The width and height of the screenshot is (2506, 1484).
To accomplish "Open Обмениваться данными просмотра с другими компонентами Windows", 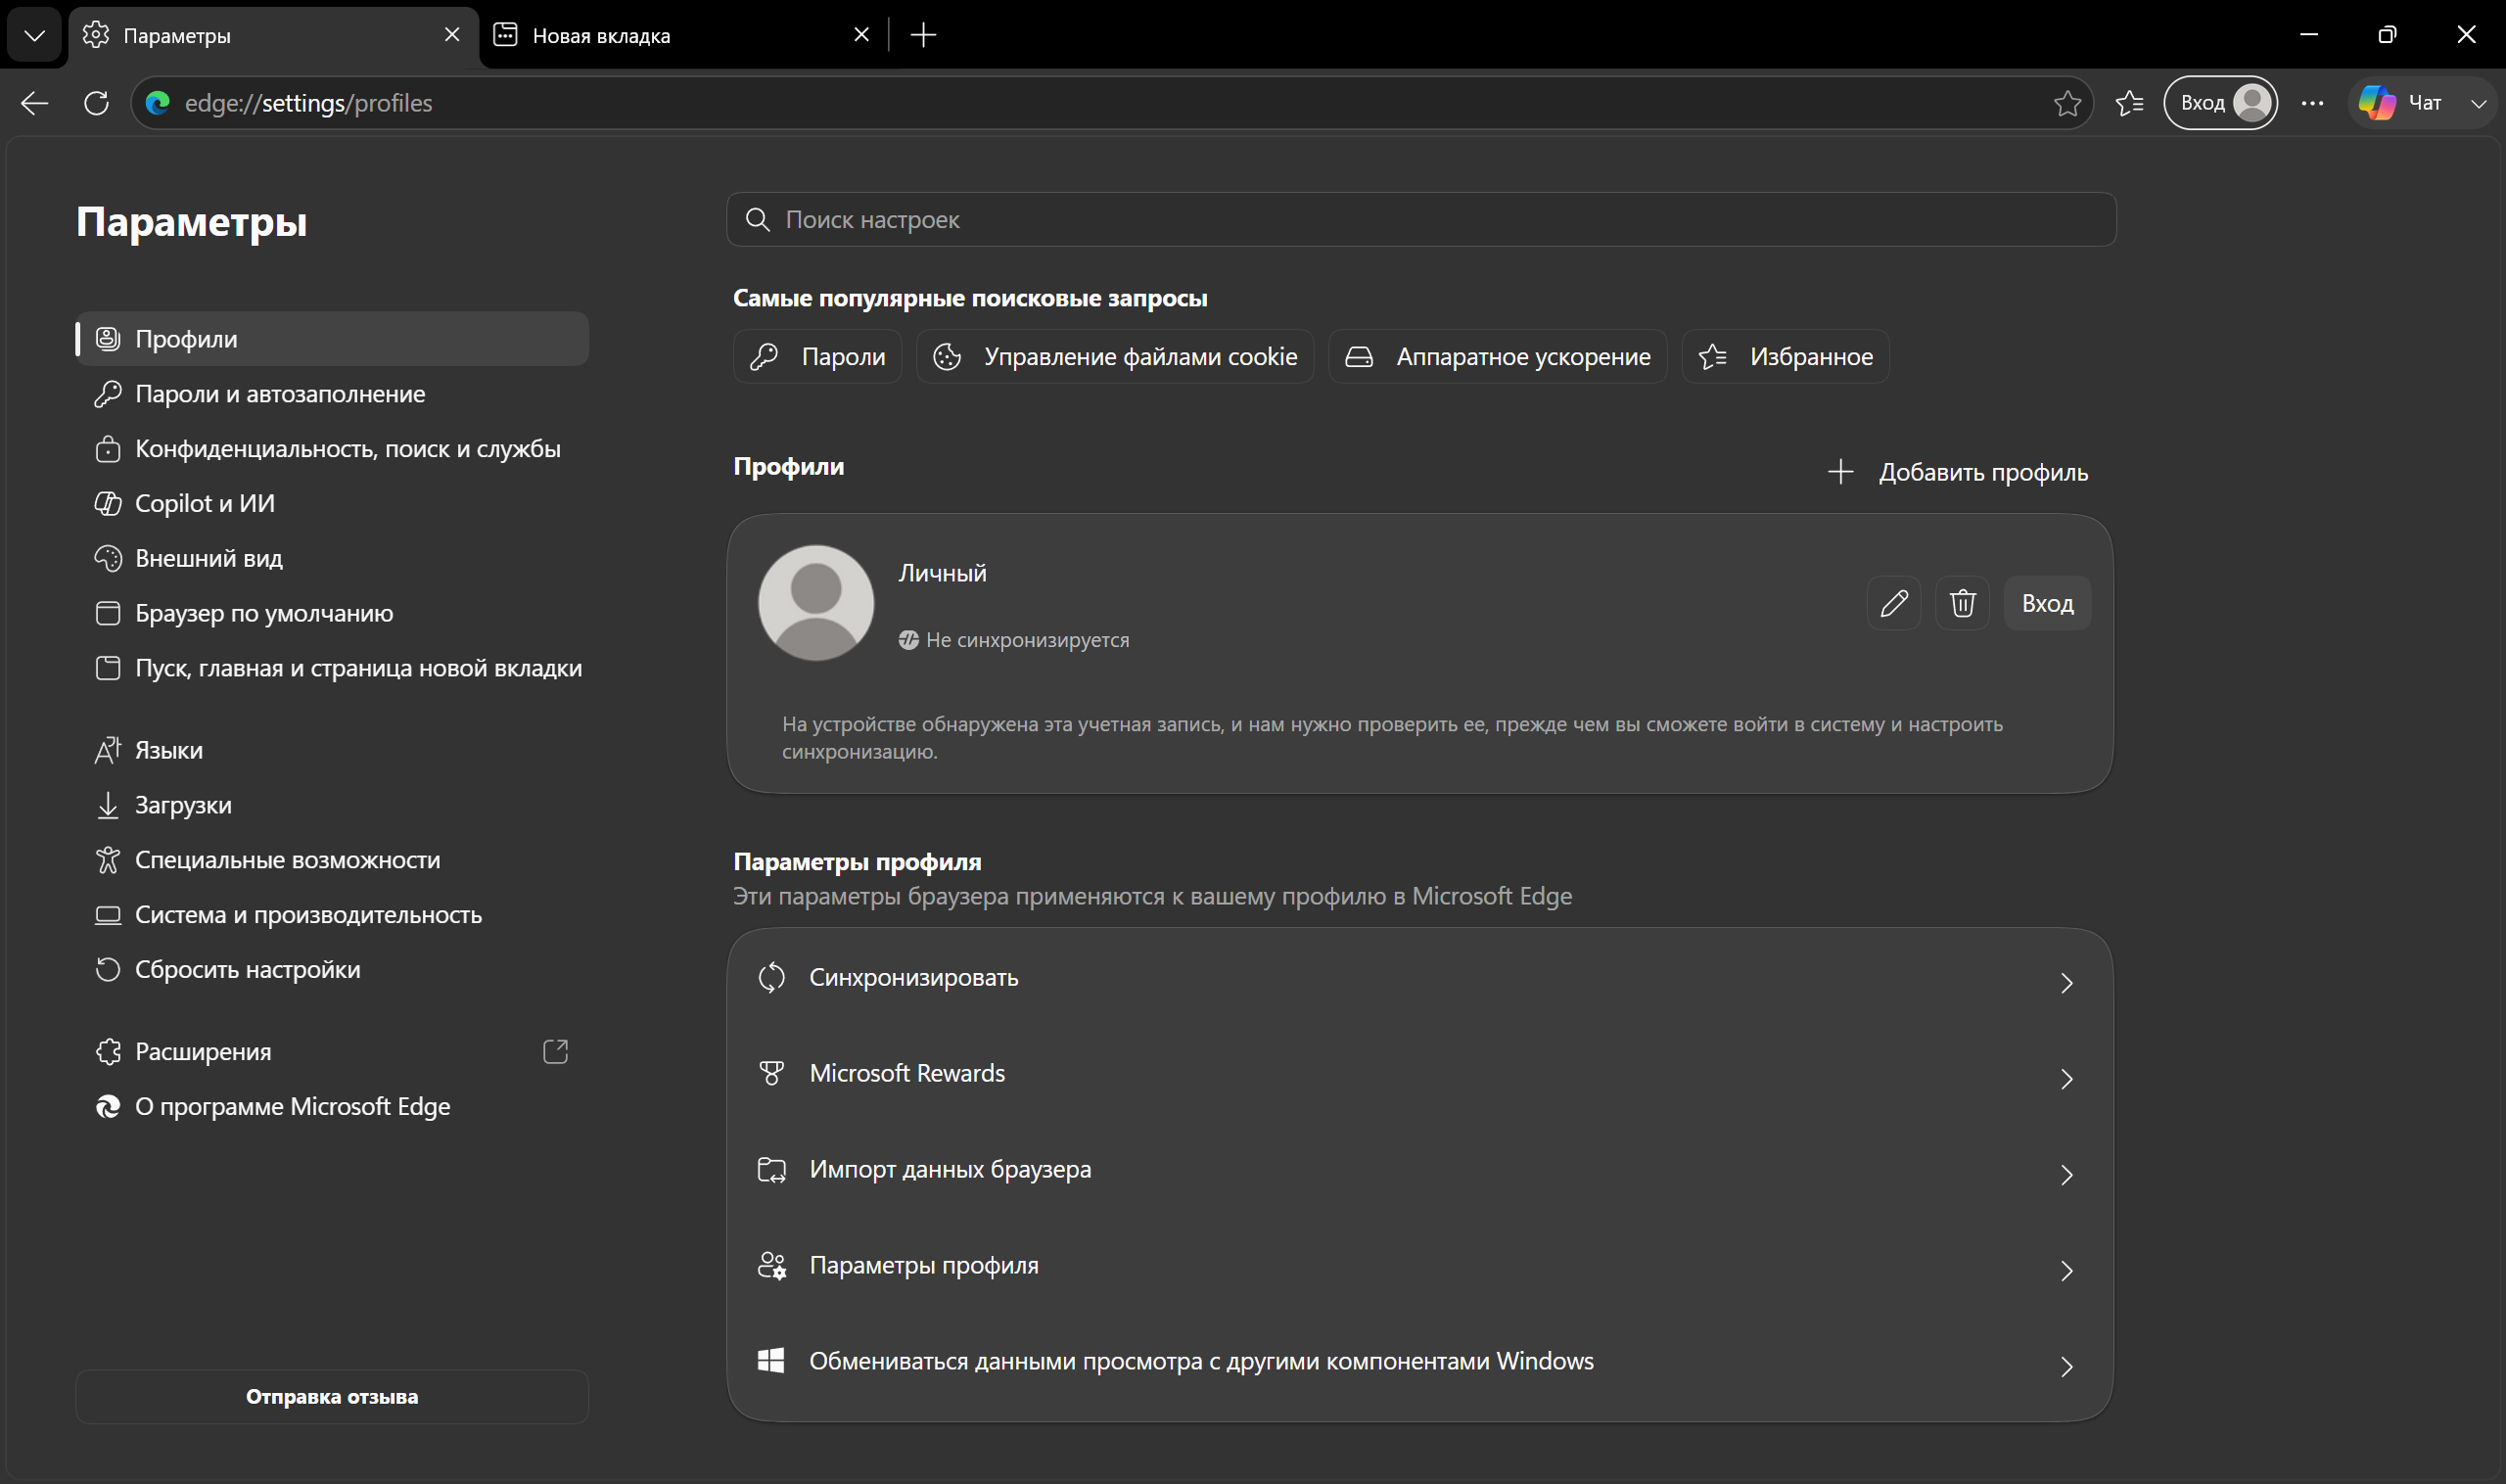I will click(x=1420, y=1362).
